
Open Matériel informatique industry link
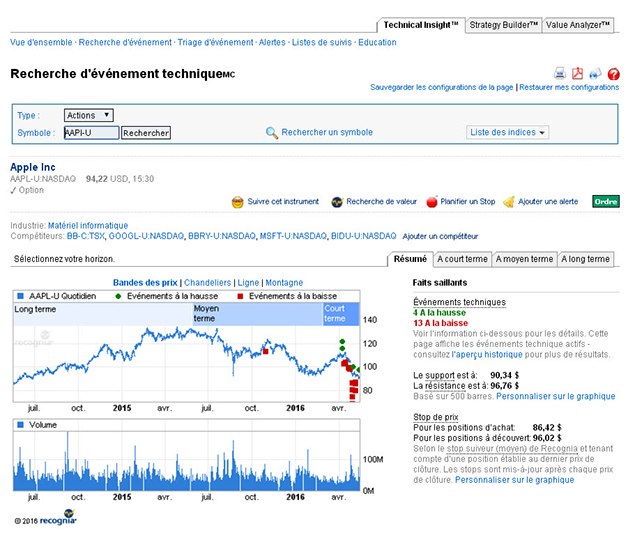88,226
